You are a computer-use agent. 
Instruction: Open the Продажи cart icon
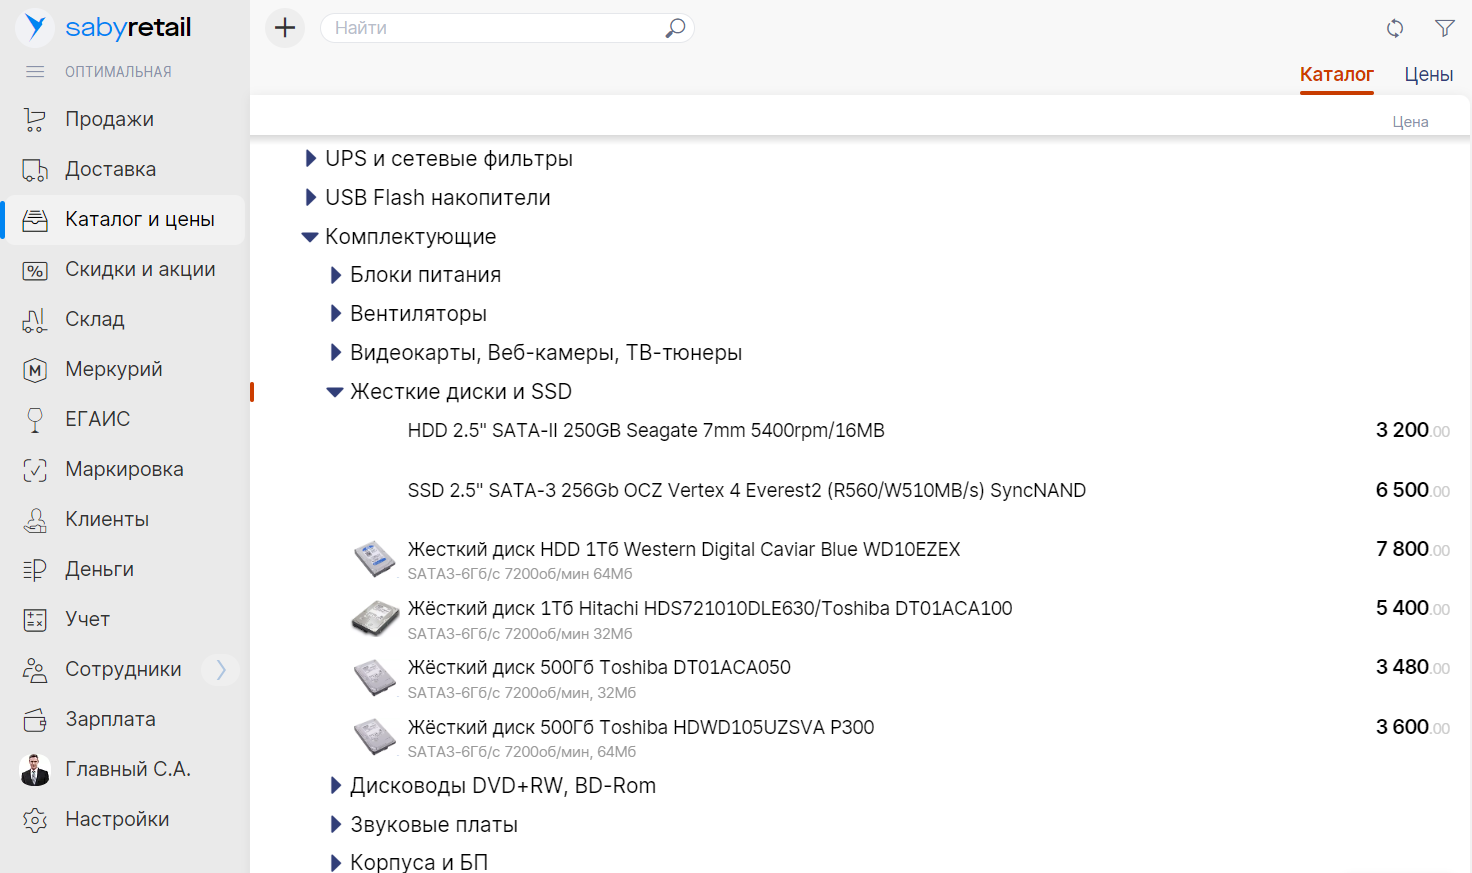pos(35,120)
